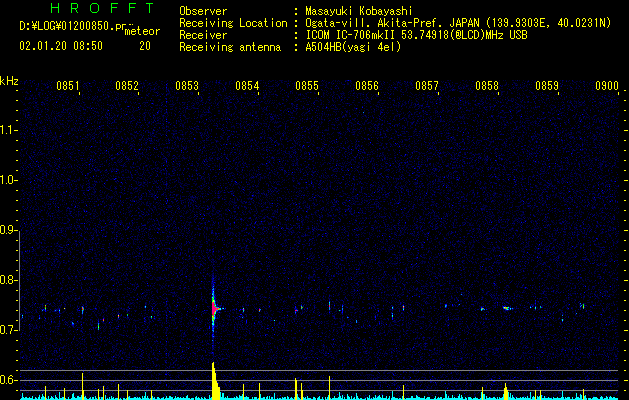629x400 pixels.
Task: Click the 'Observer' field label
Action: click(x=203, y=11)
